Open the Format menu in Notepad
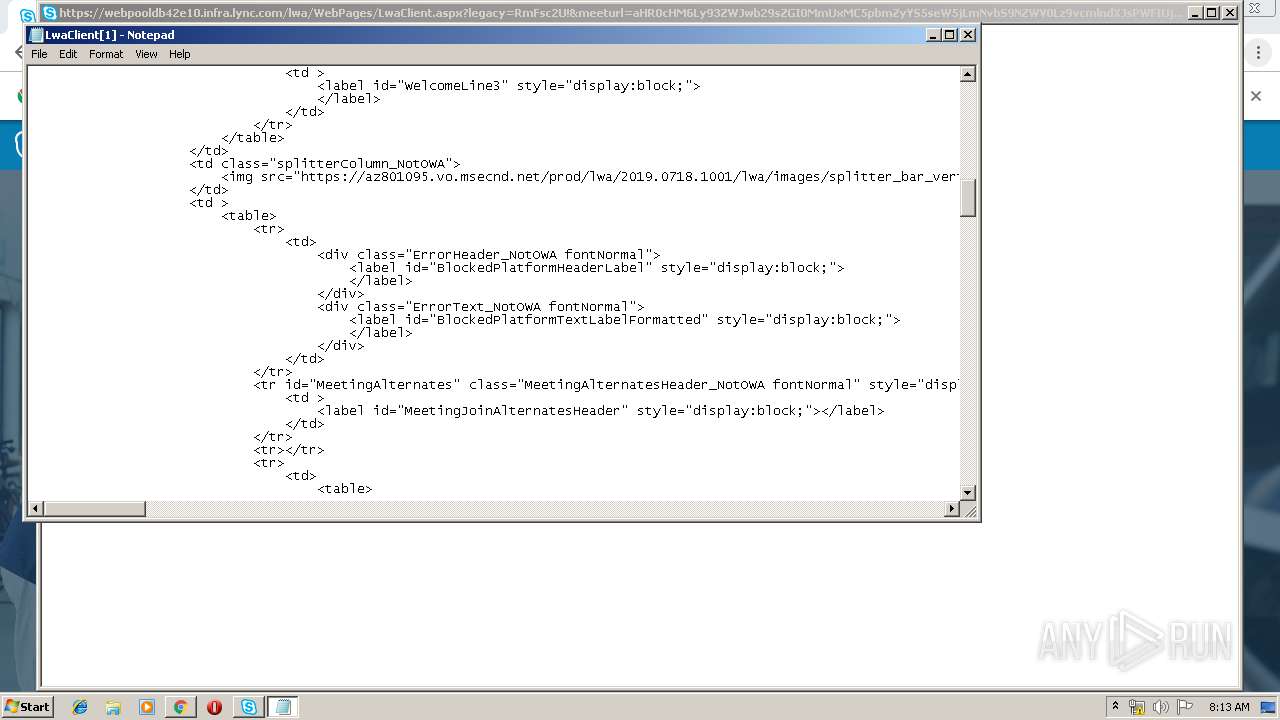1280x720 pixels. click(106, 54)
